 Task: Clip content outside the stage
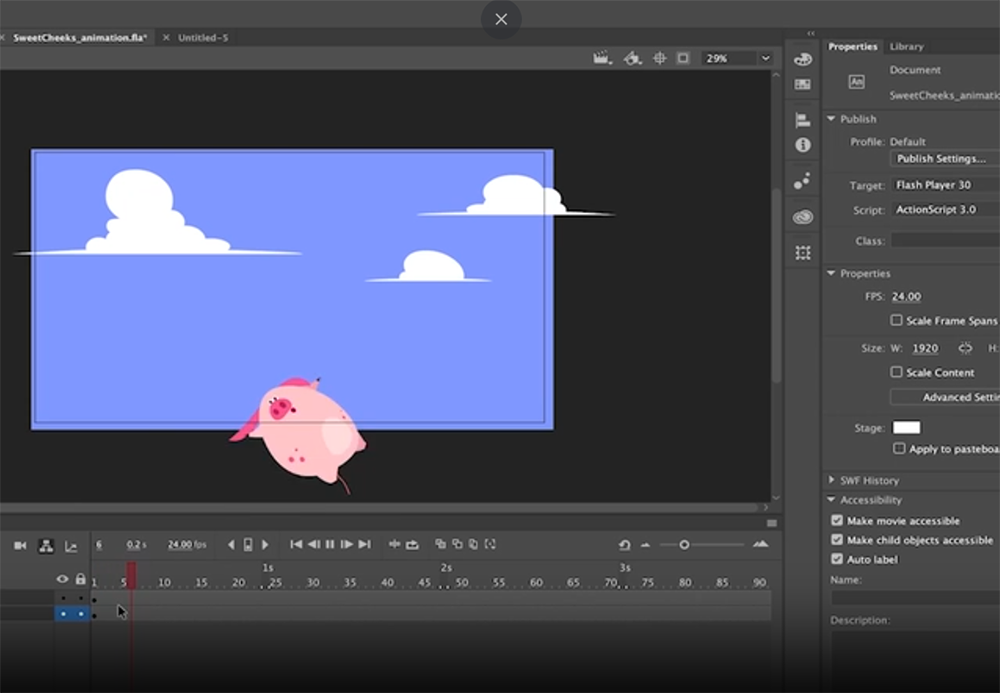682,58
